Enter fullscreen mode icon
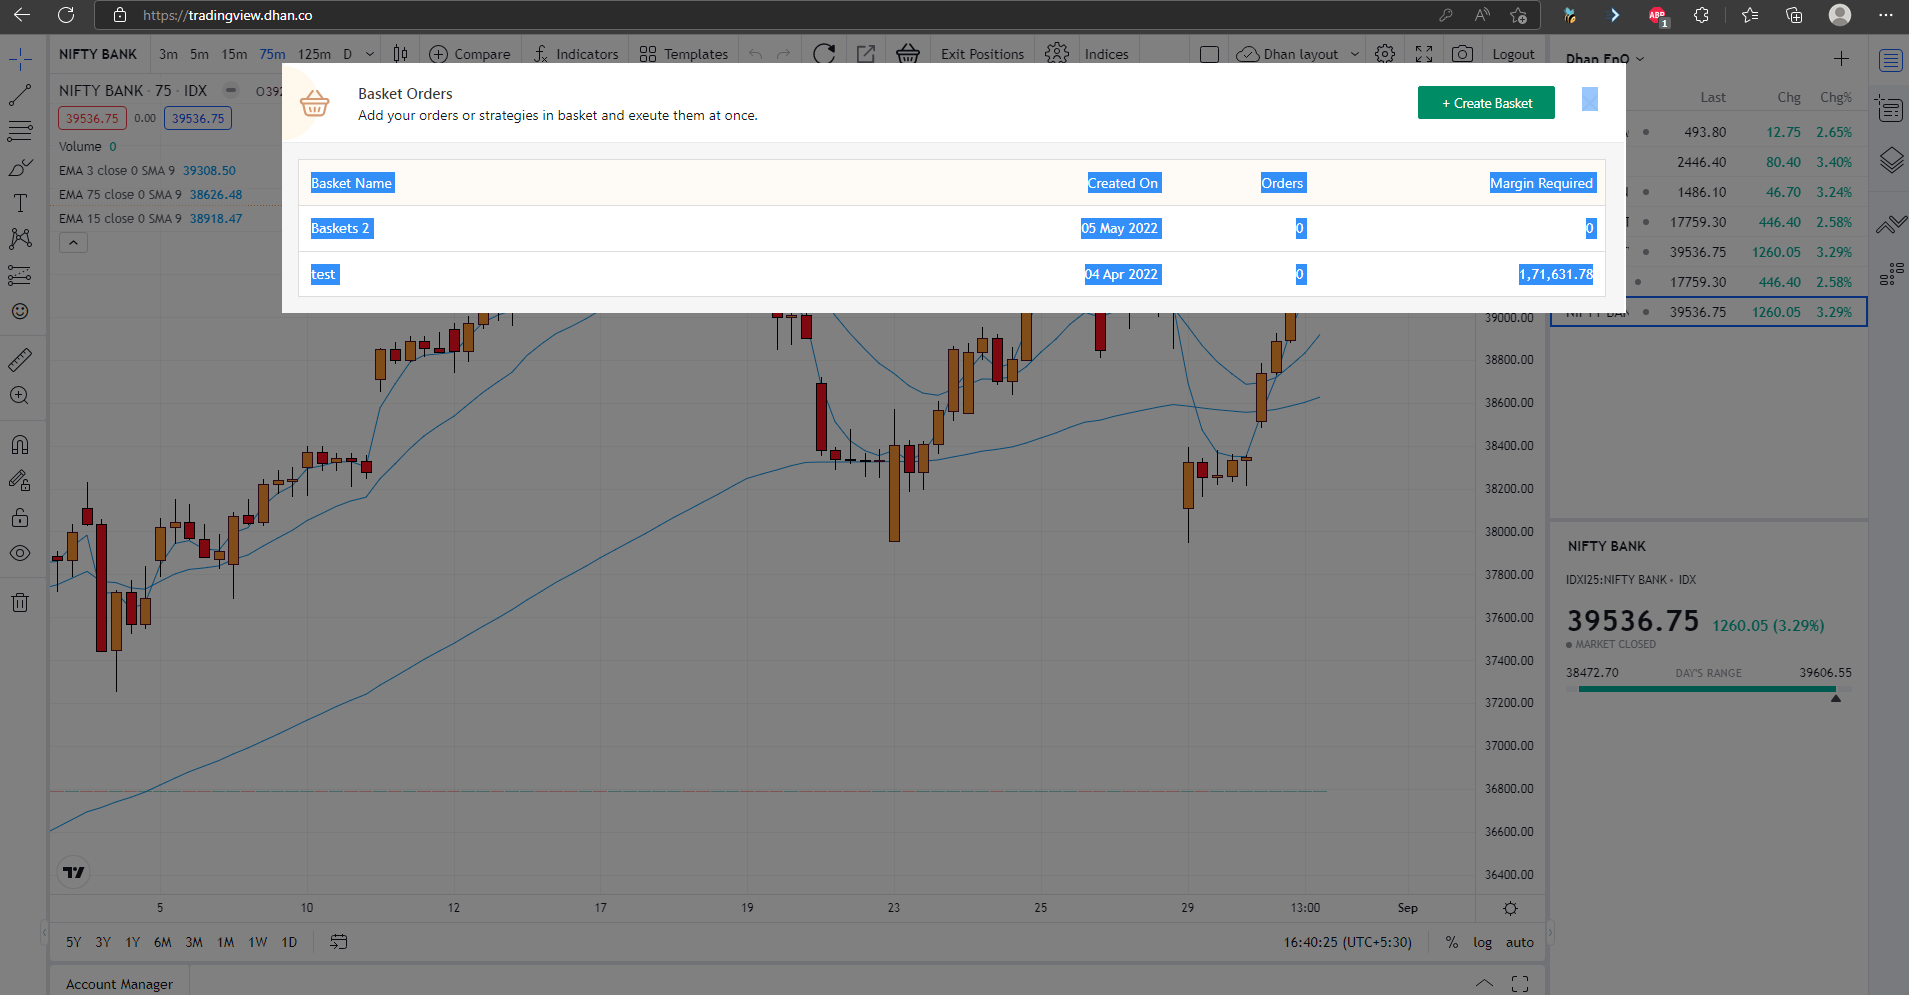1909x995 pixels. pos(1424,54)
